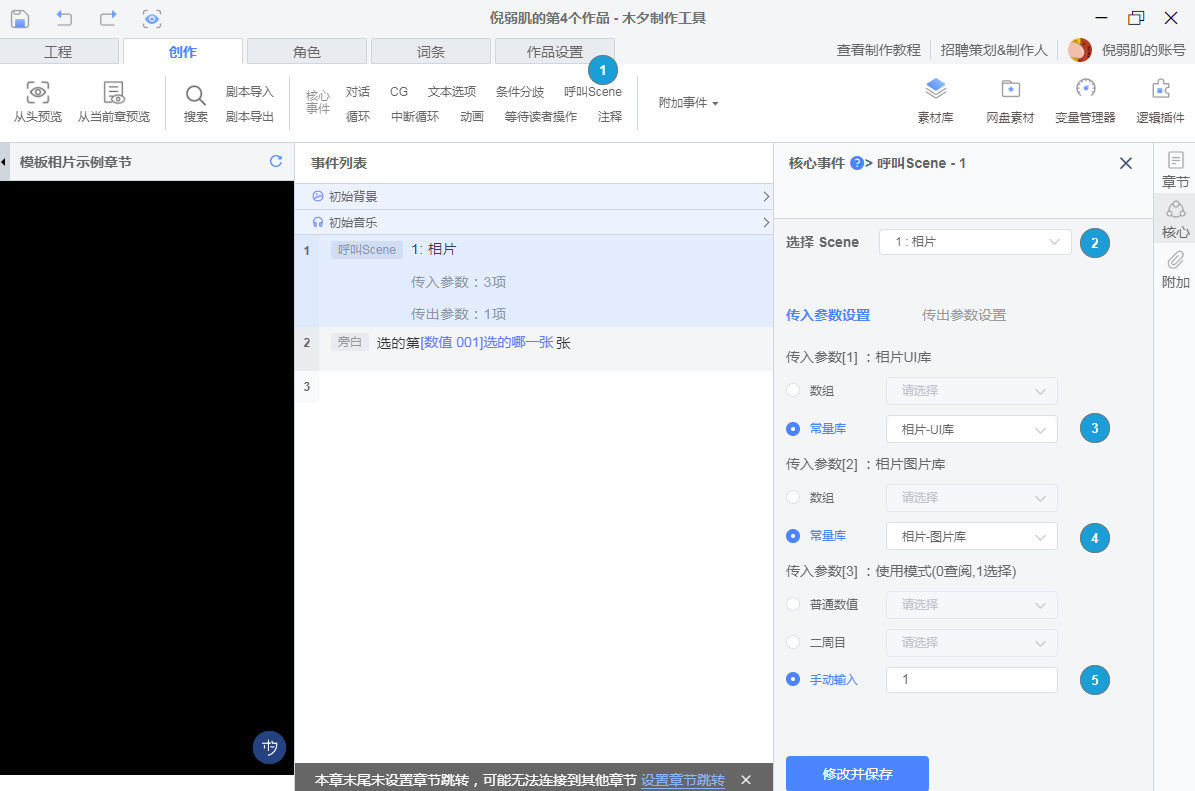Dismiss the chapter jump warning bar
Image resolution: width=1195 pixels, height=791 pixels.
746,780
